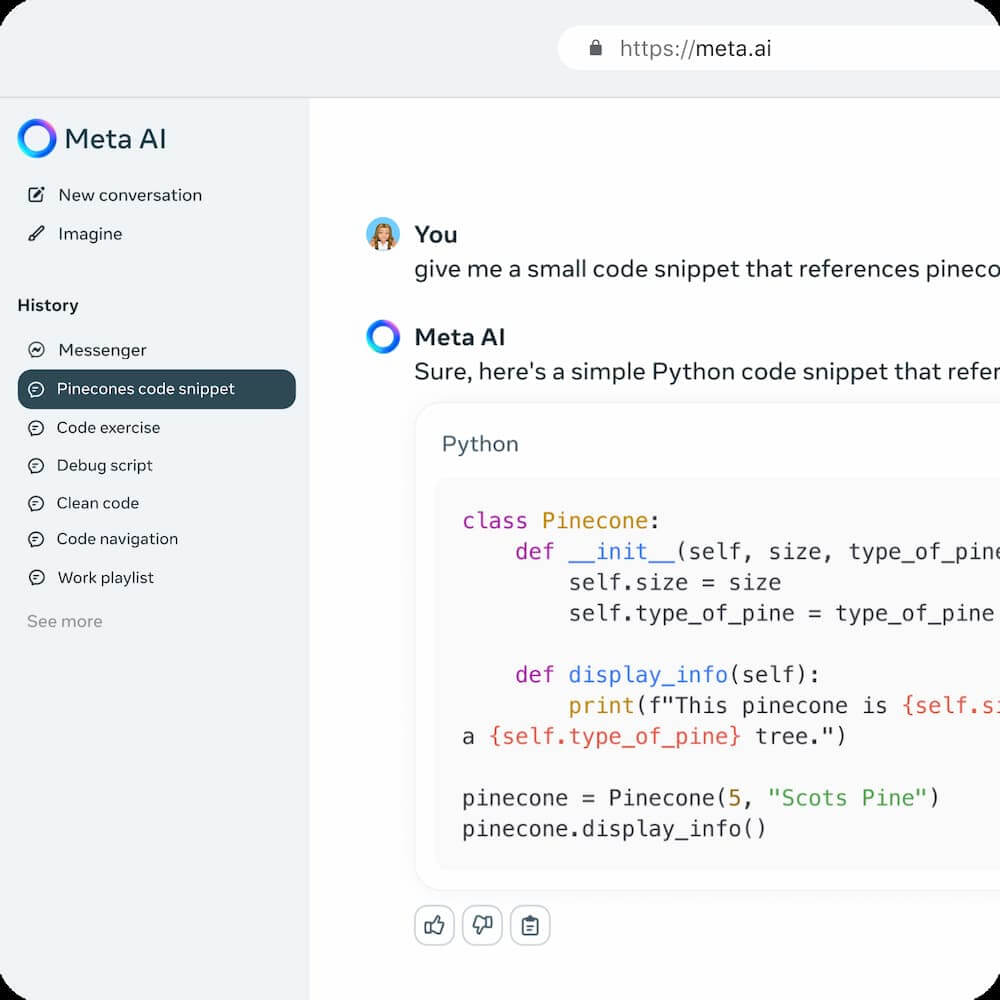Open the Work playlist conversation
The image size is (1000, 1000).
(105, 578)
